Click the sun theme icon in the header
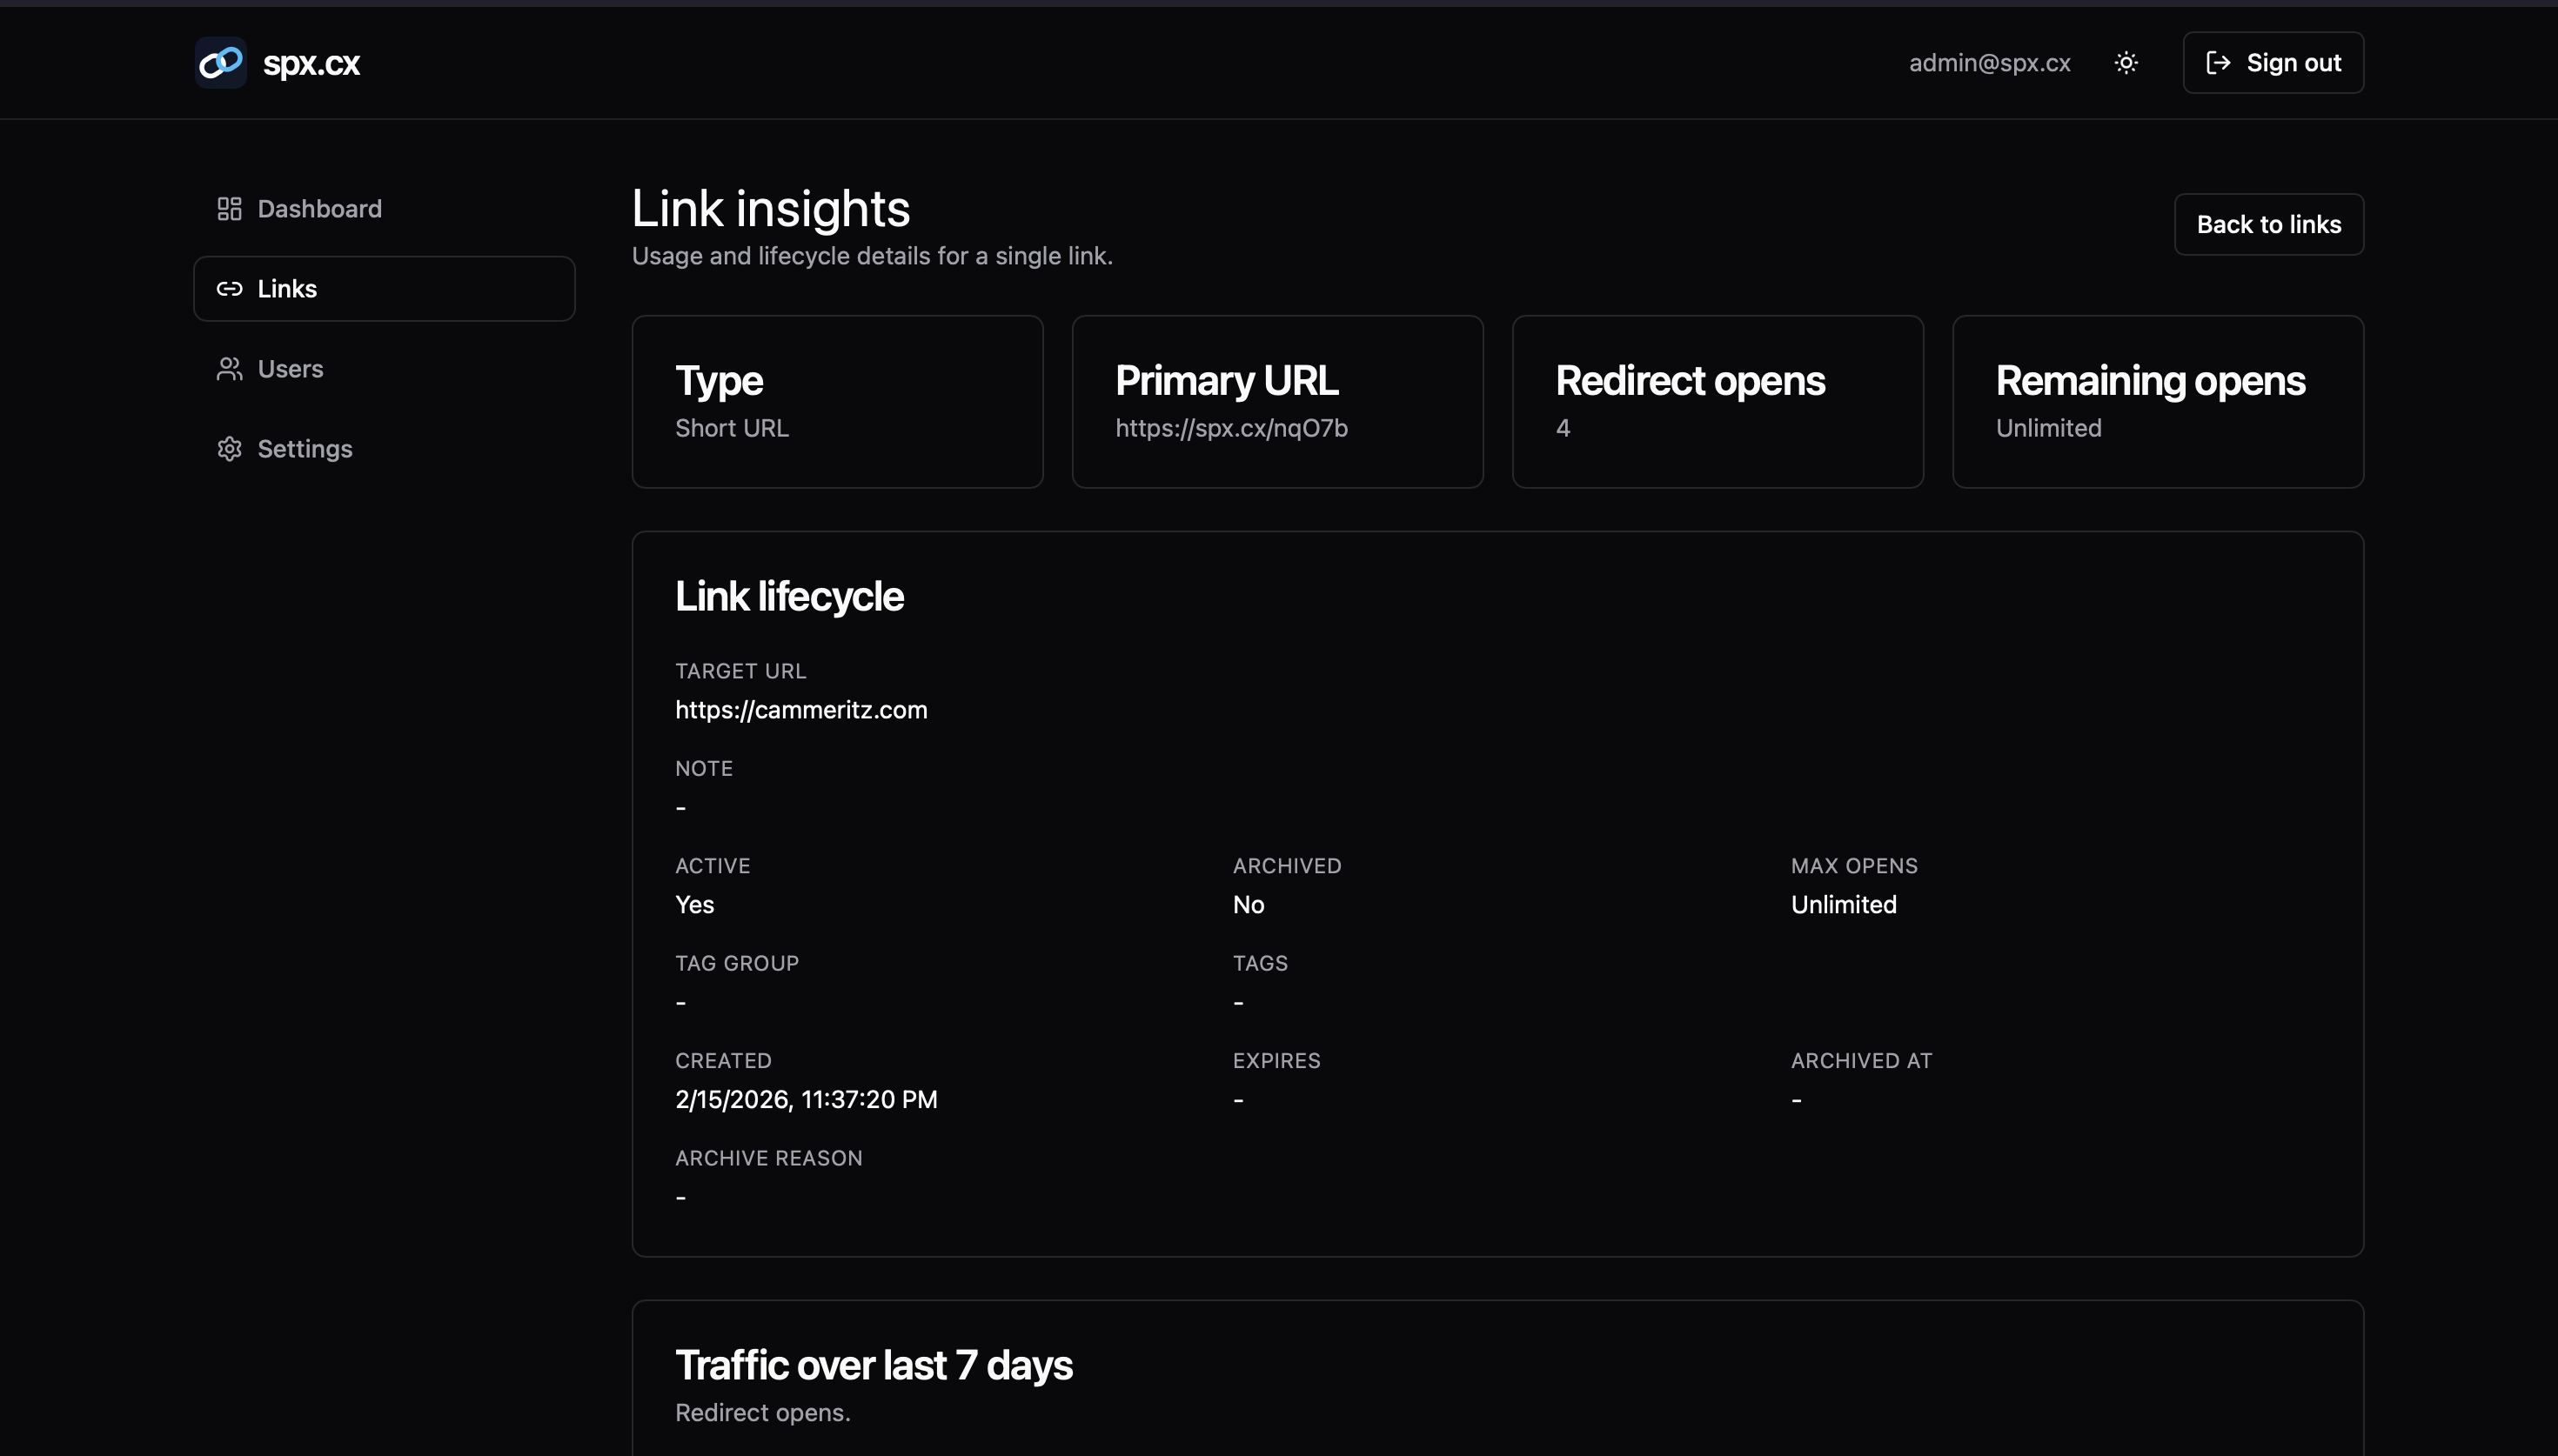This screenshot has height=1456, width=2558. click(x=2126, y=62)
